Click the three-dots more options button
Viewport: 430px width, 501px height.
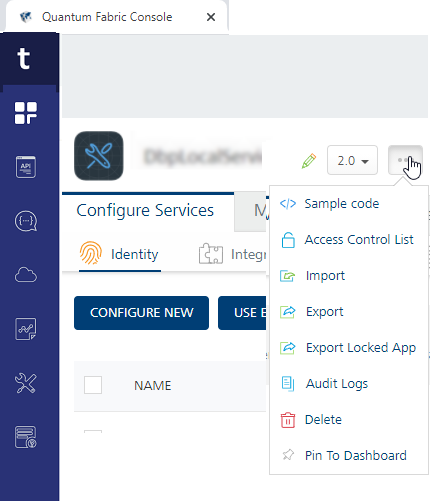[405, 160]
